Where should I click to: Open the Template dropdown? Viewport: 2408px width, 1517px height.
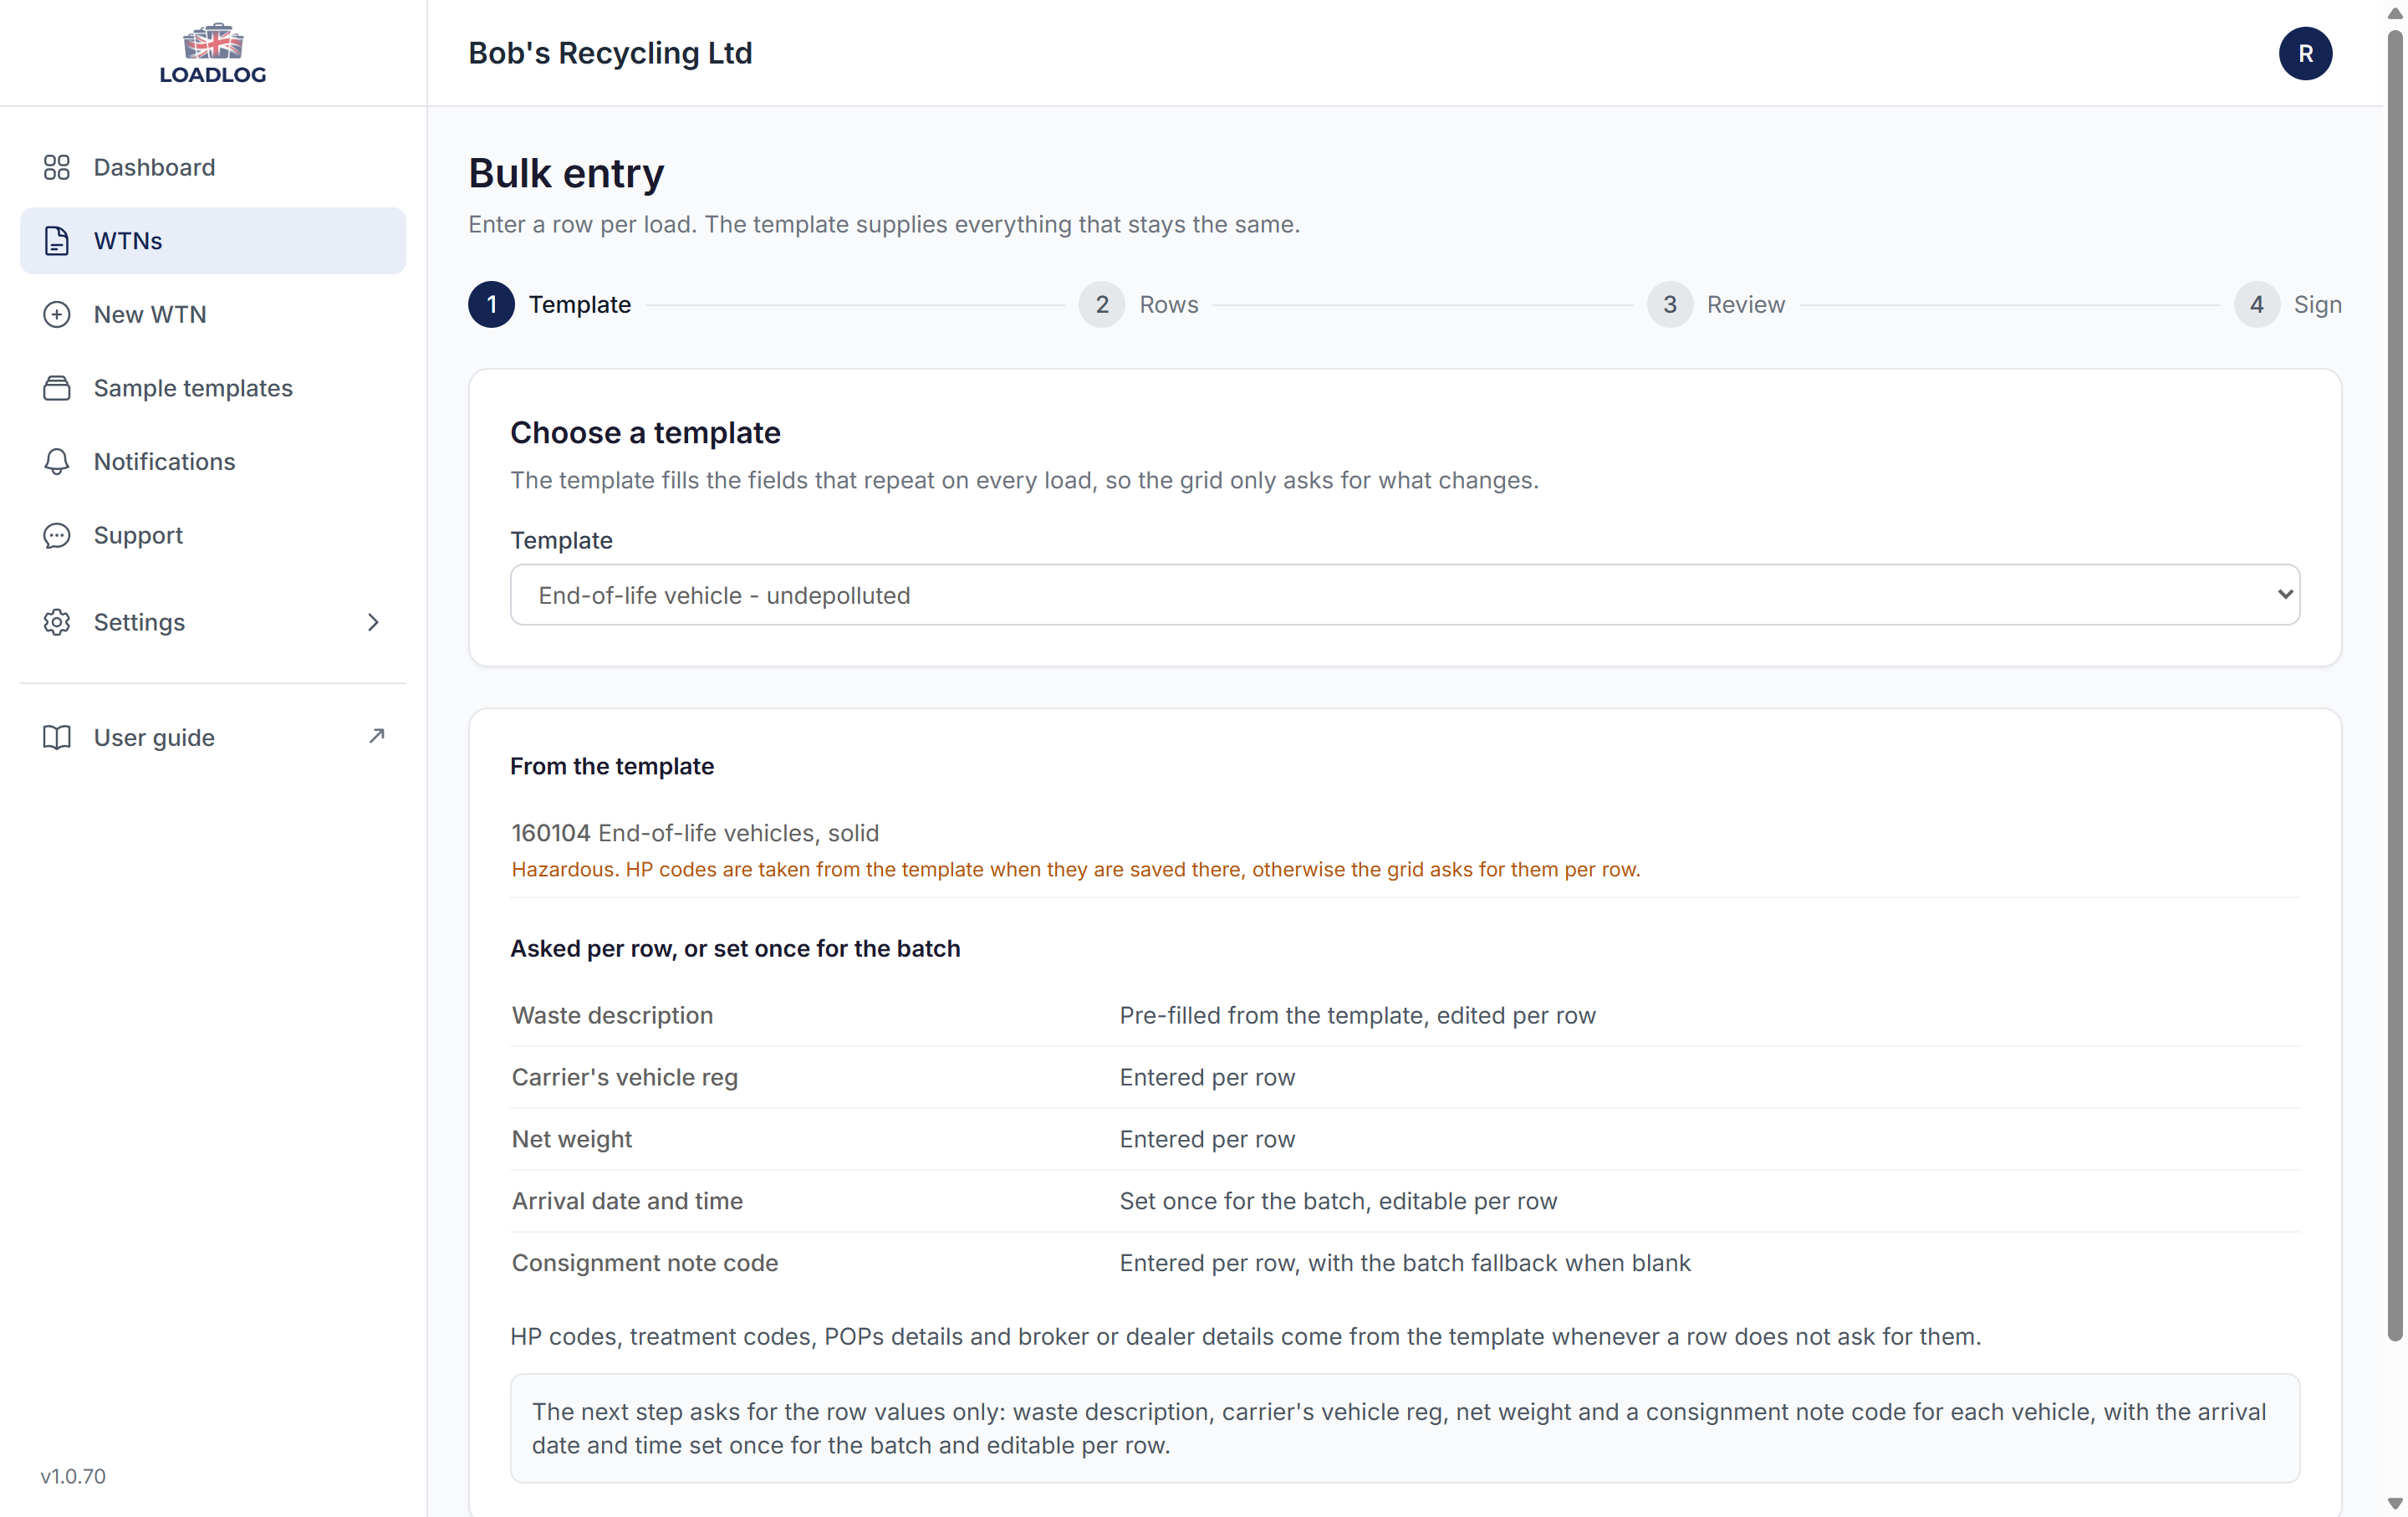[1405, 595]
